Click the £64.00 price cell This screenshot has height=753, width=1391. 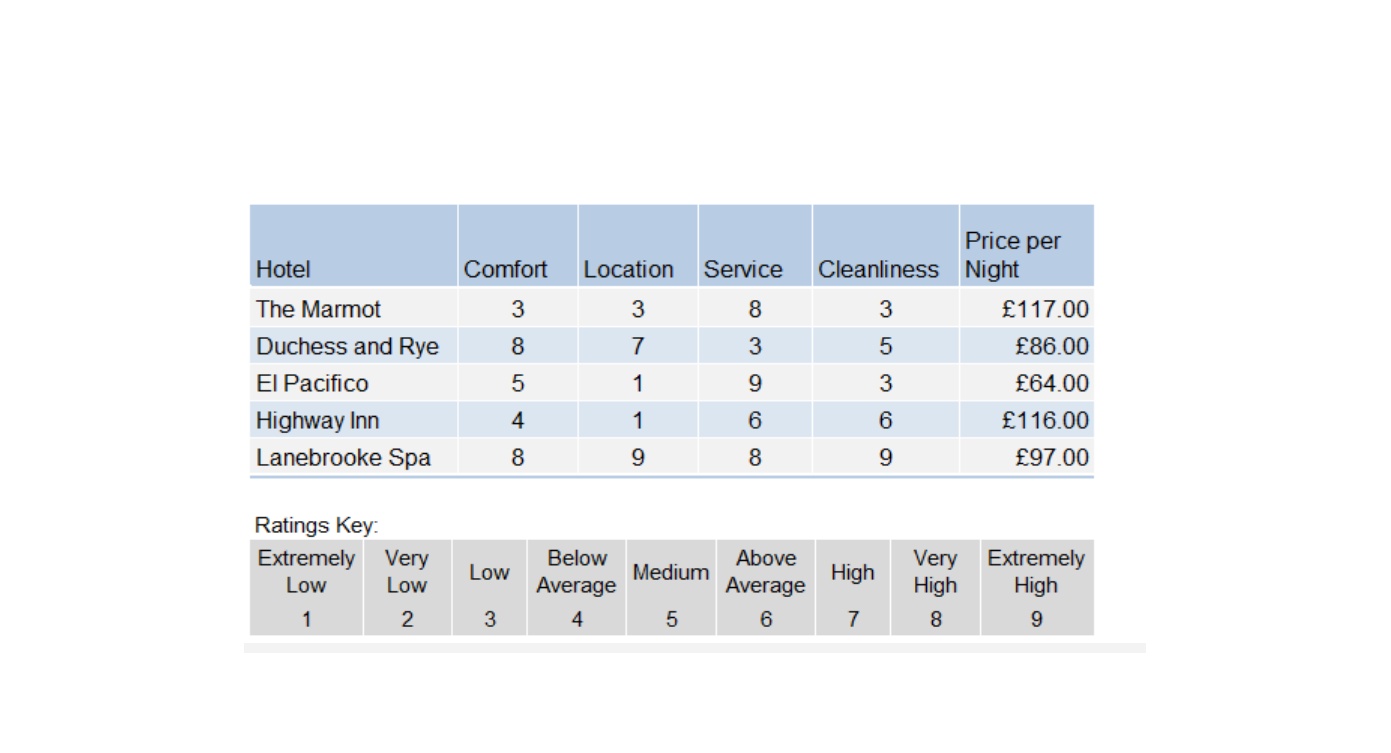[x=1027, y=383]
